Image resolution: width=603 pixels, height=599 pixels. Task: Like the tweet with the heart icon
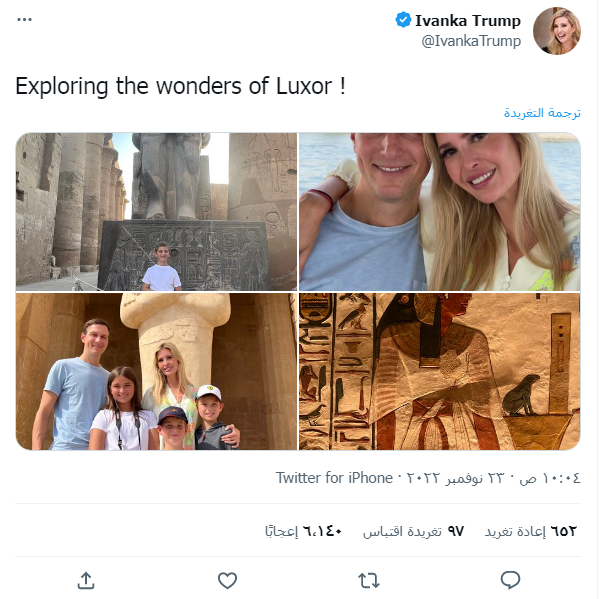click(227, 580)
